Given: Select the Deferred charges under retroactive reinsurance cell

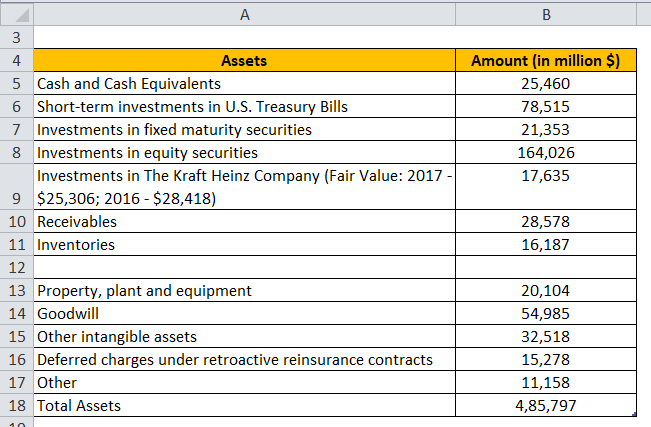Looking at the screenshot, I should [x=245, y=359].
